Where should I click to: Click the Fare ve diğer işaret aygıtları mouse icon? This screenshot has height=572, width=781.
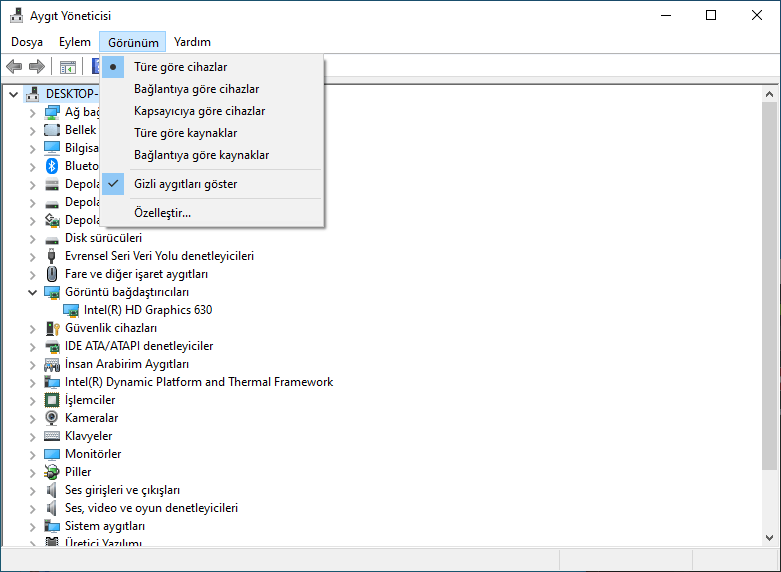pyautogui.click(x=52, y=274)
